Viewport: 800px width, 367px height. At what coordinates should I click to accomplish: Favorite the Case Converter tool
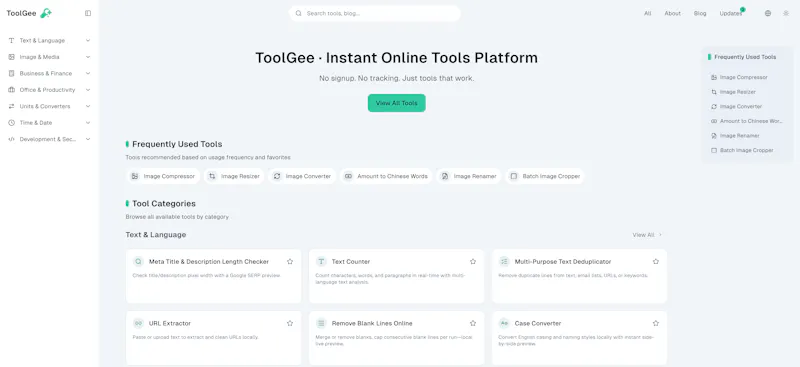(656, 323)
